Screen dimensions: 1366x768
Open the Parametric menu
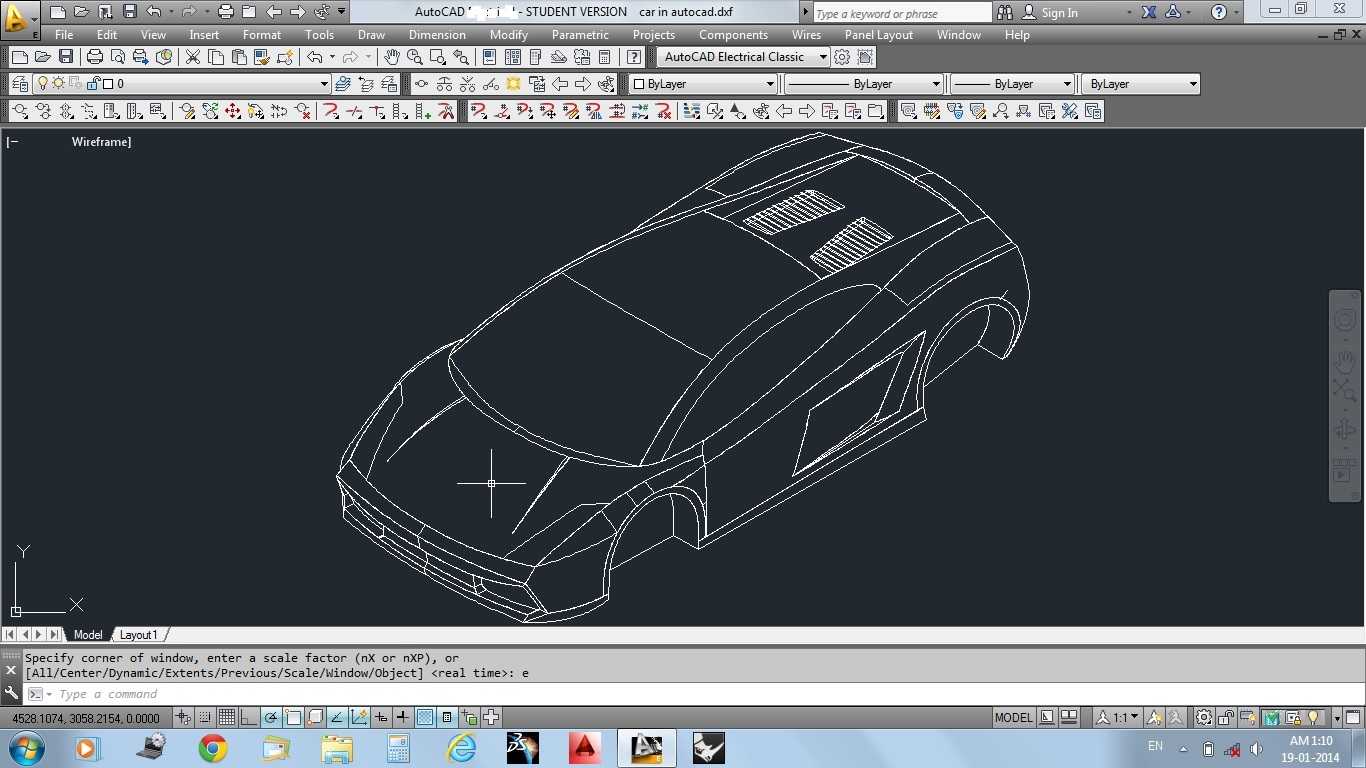click(x=580, y=35)
